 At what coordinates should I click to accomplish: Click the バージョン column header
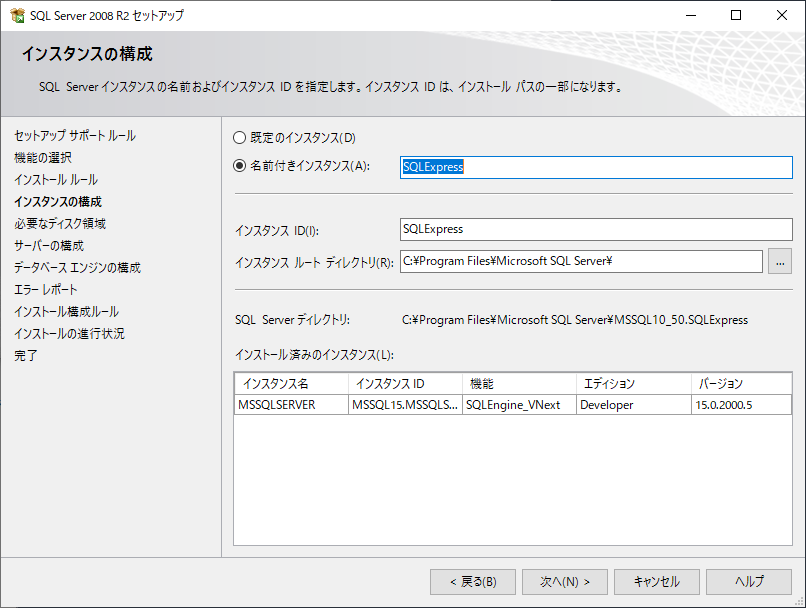(x=740, y=384)
